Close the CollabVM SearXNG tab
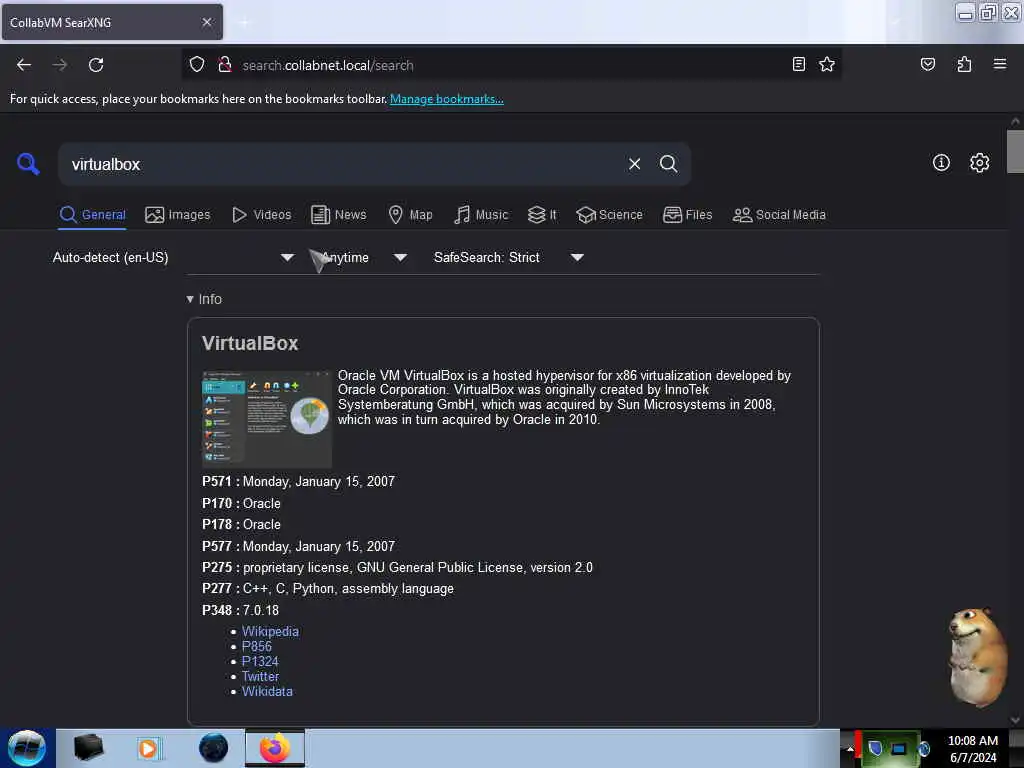The image size is (1024, 768). pos(207,22)
